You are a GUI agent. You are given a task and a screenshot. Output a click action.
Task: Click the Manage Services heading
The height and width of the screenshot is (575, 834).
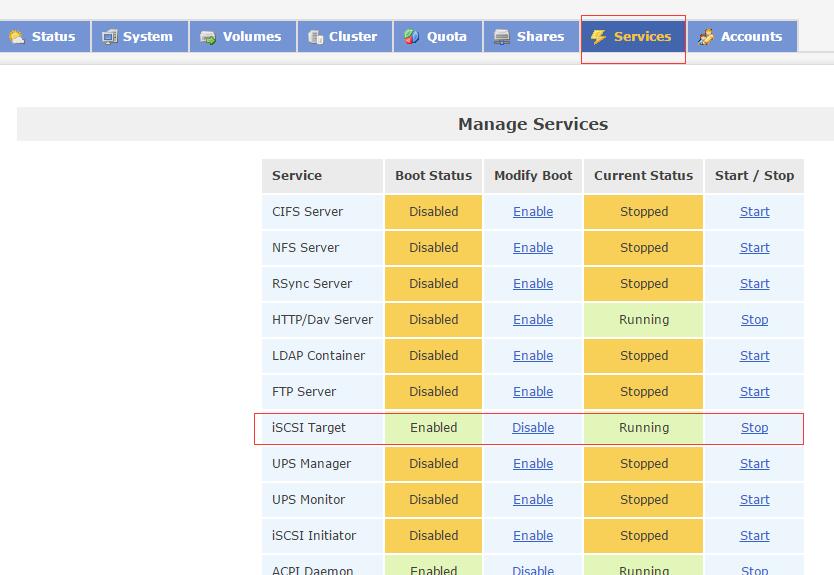[x=533, y=124]
